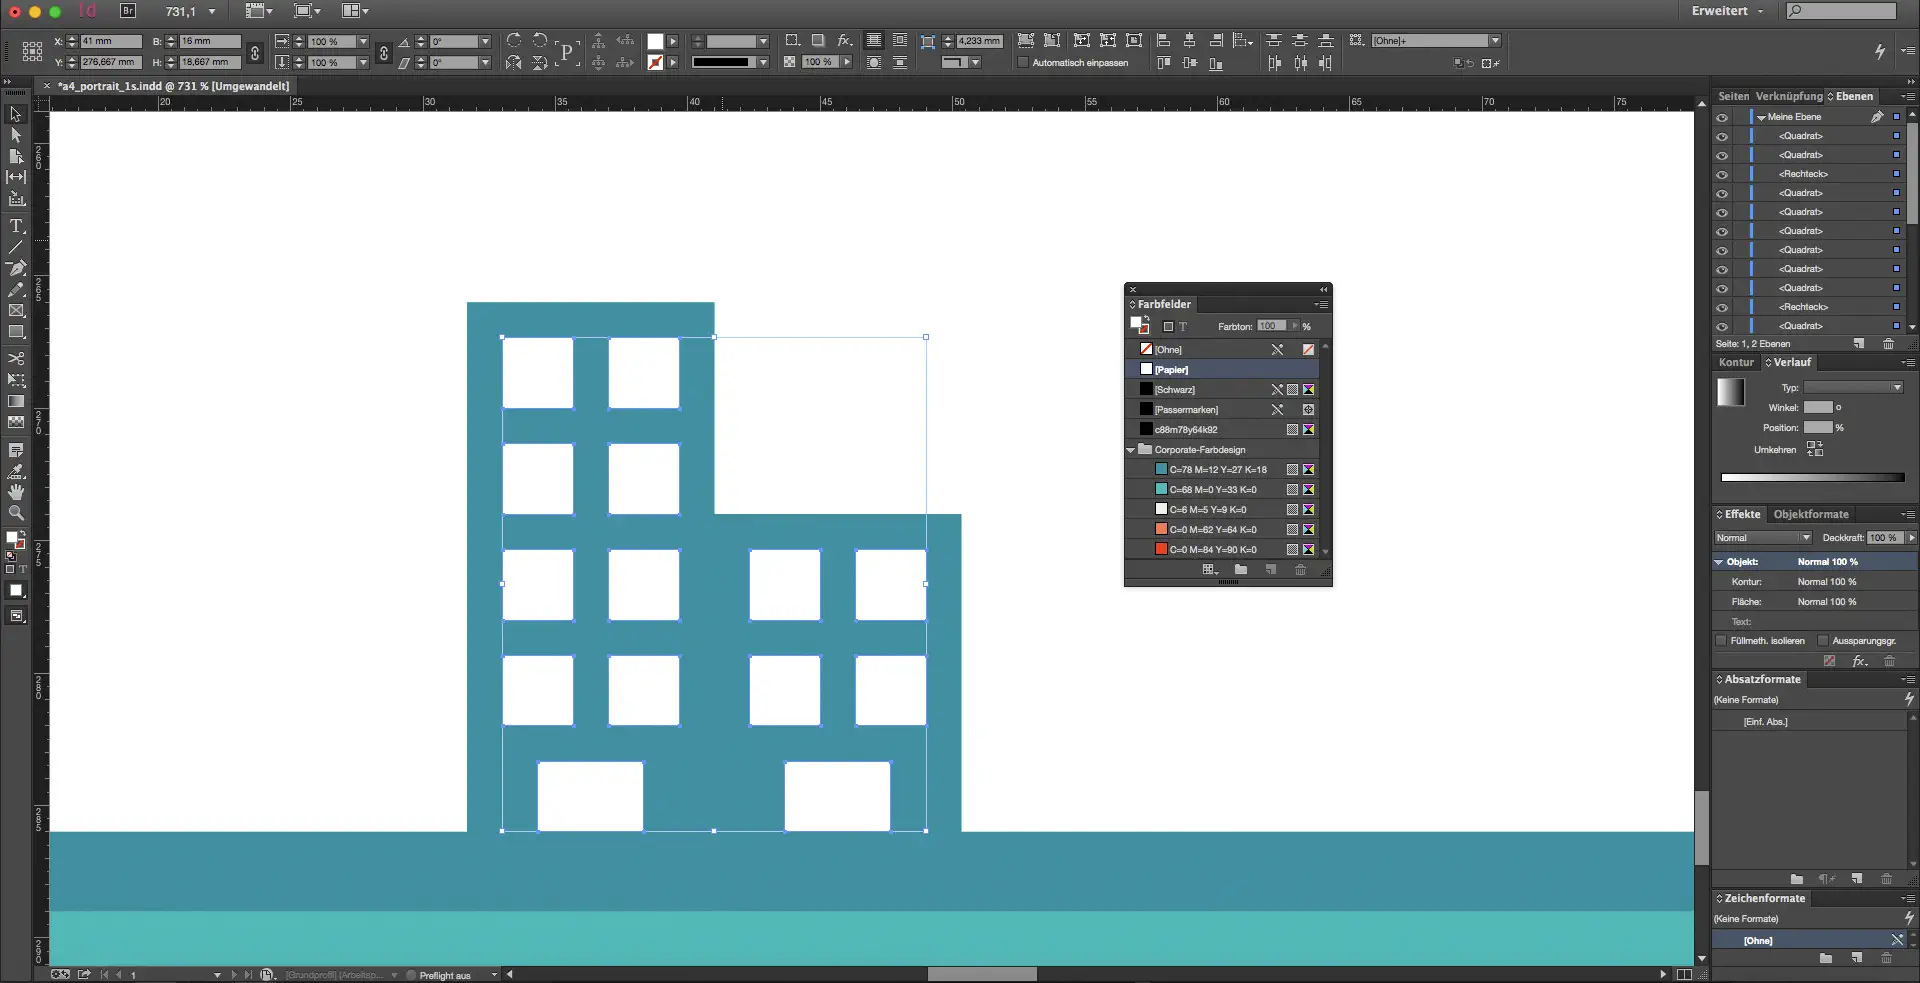Select the Hand tool
Screen dimensions: 1920x983
pyautogui.click(x=16, y=492)
